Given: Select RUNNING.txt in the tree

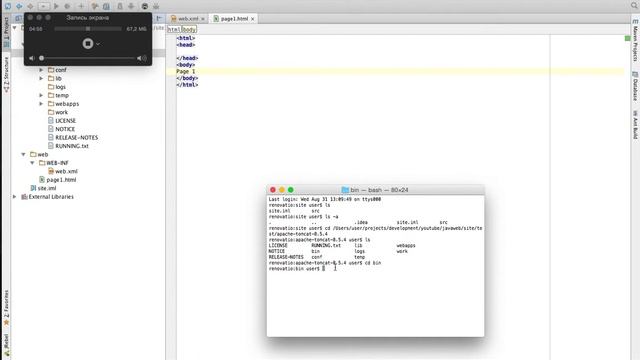Looking at the screenshot, I should [68, 146].
